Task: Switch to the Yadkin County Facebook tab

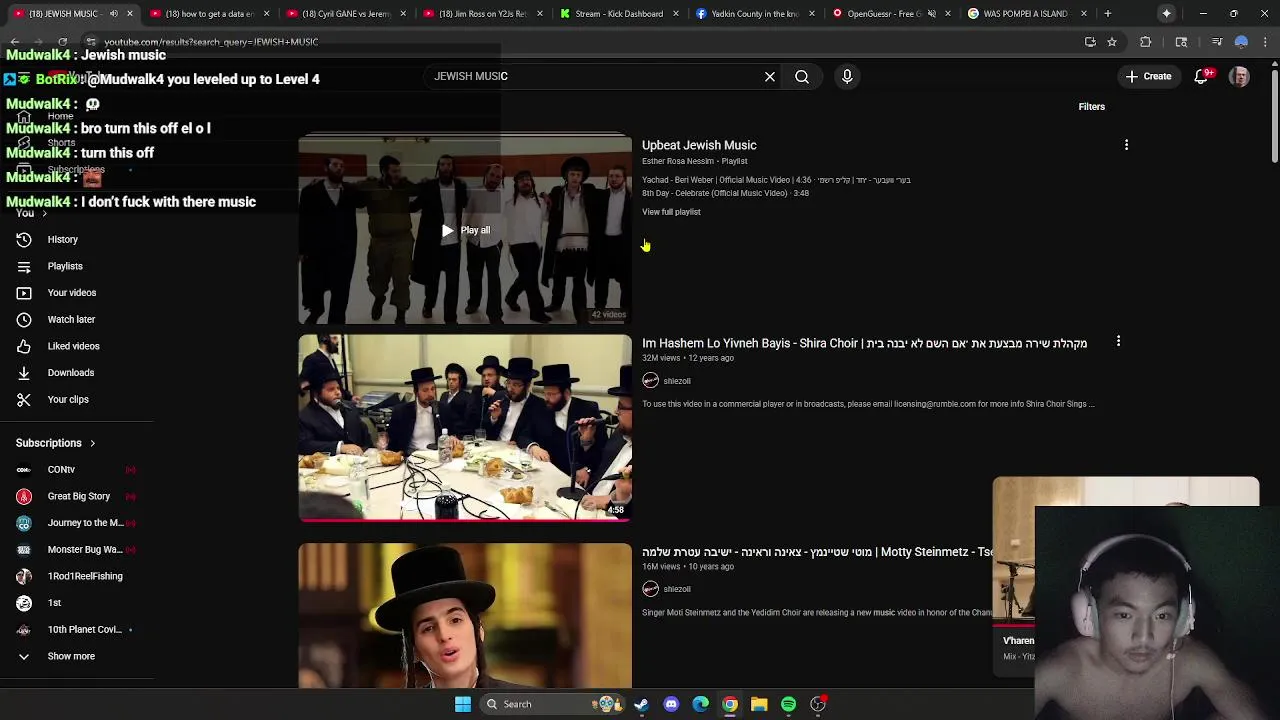Action: (755, 13)
